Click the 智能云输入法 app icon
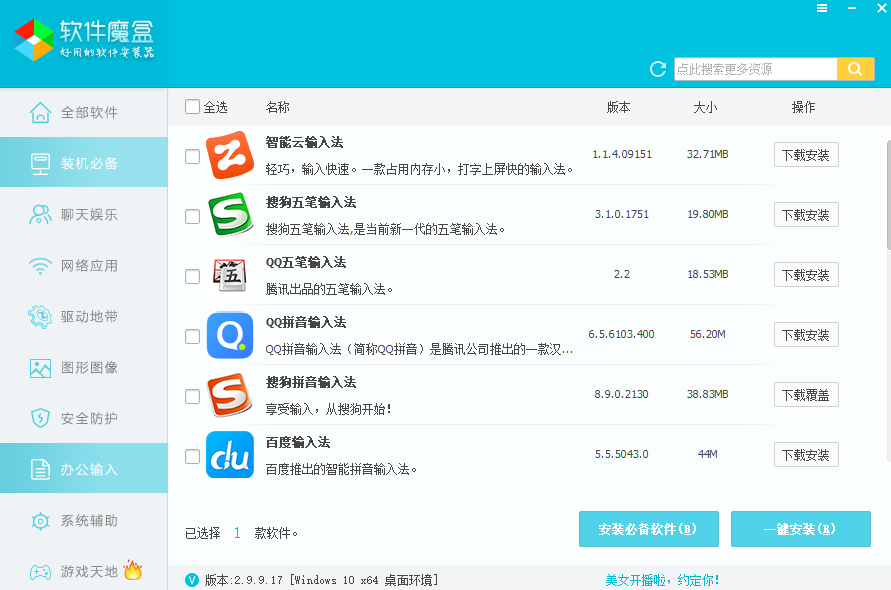Viewport: 891px width, 590px height. coord(230,155)
